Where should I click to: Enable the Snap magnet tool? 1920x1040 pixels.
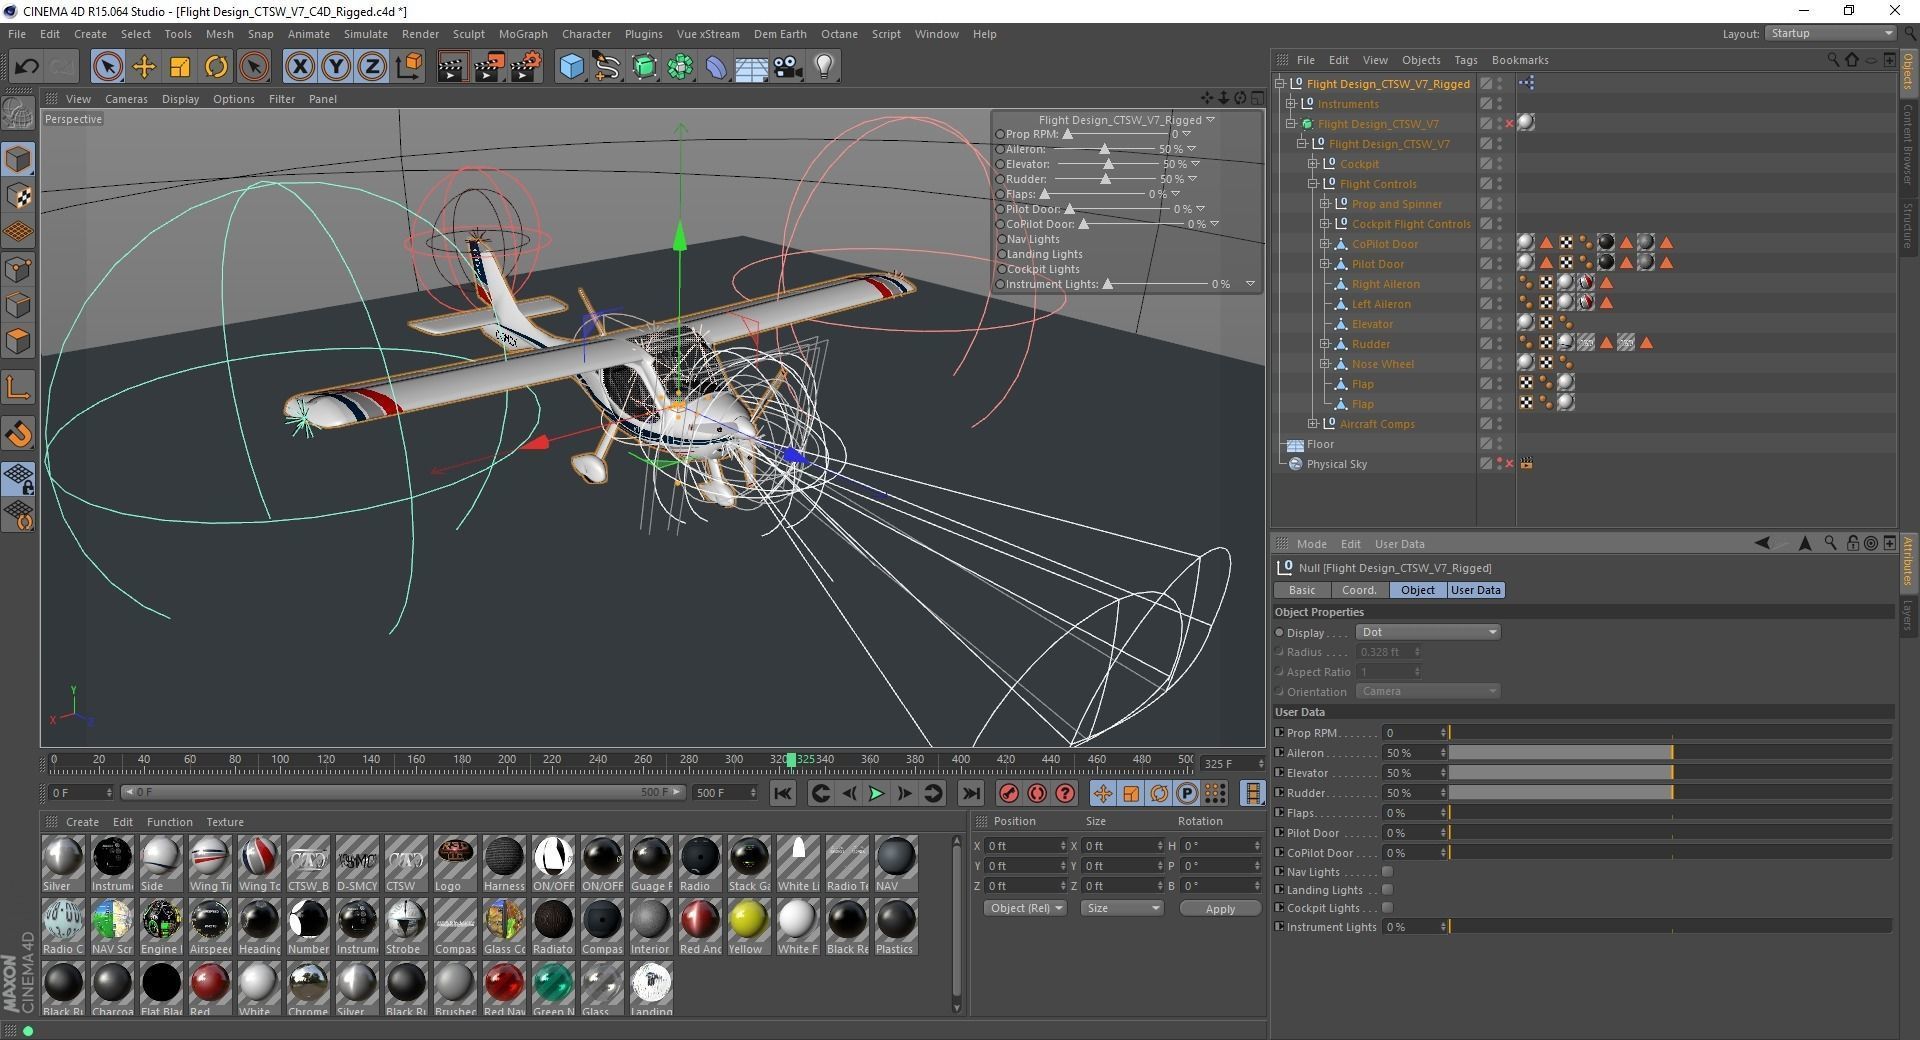tap(18, 434)
